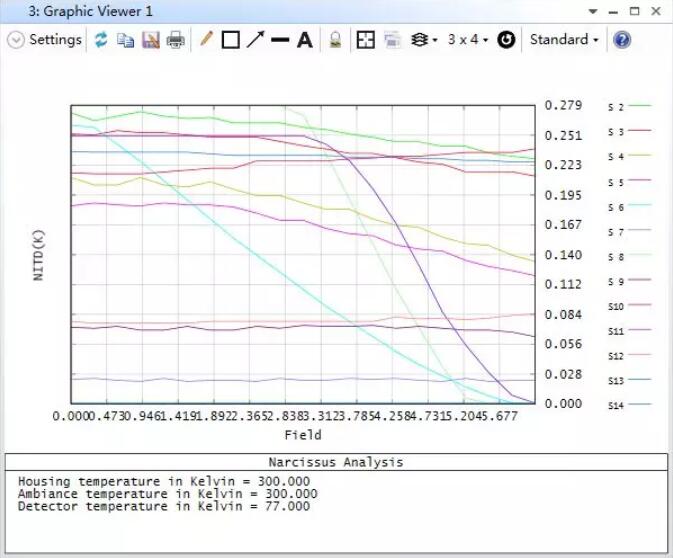Click the Refresh/update icon in the toolbar

(x=101, y=40)
